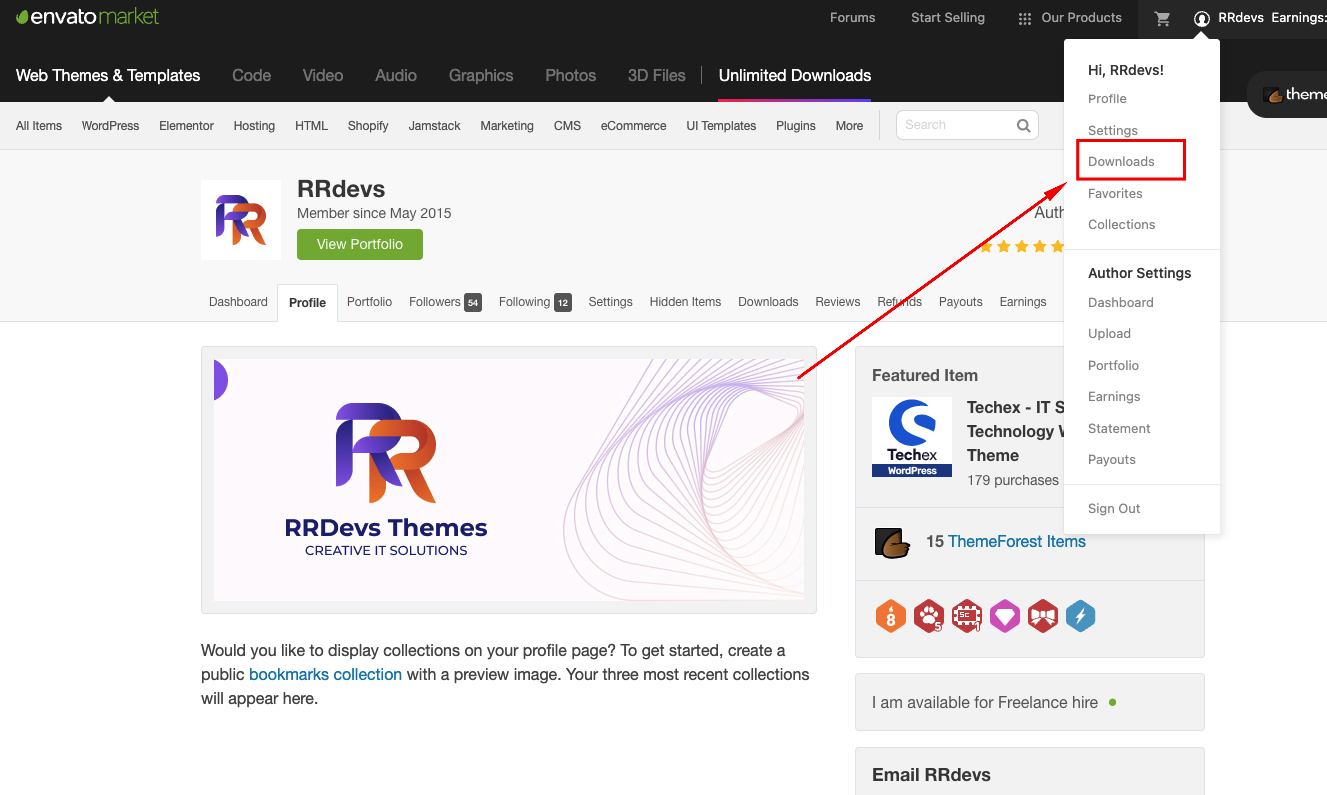Click the Envato Market logo

pos(87,17)
